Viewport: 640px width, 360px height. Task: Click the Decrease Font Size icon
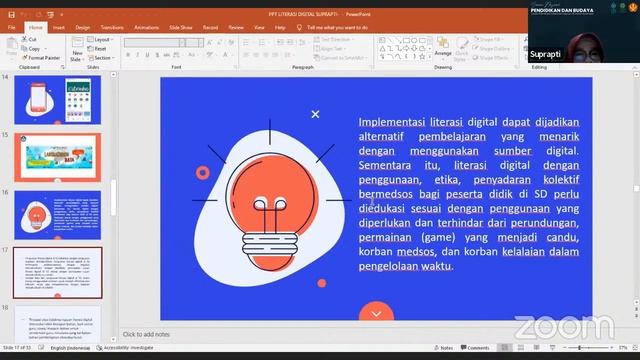tap(220, 42)
